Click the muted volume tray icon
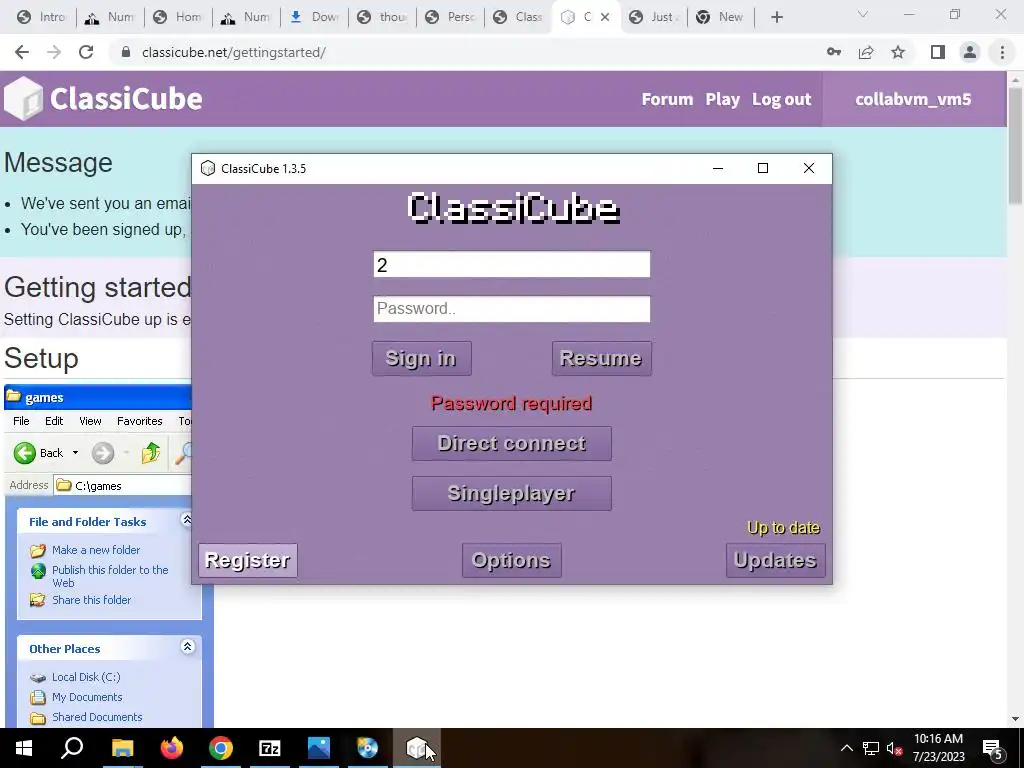Image resolution: width=1024 pixels, height=768 pixels. [894, 748]
